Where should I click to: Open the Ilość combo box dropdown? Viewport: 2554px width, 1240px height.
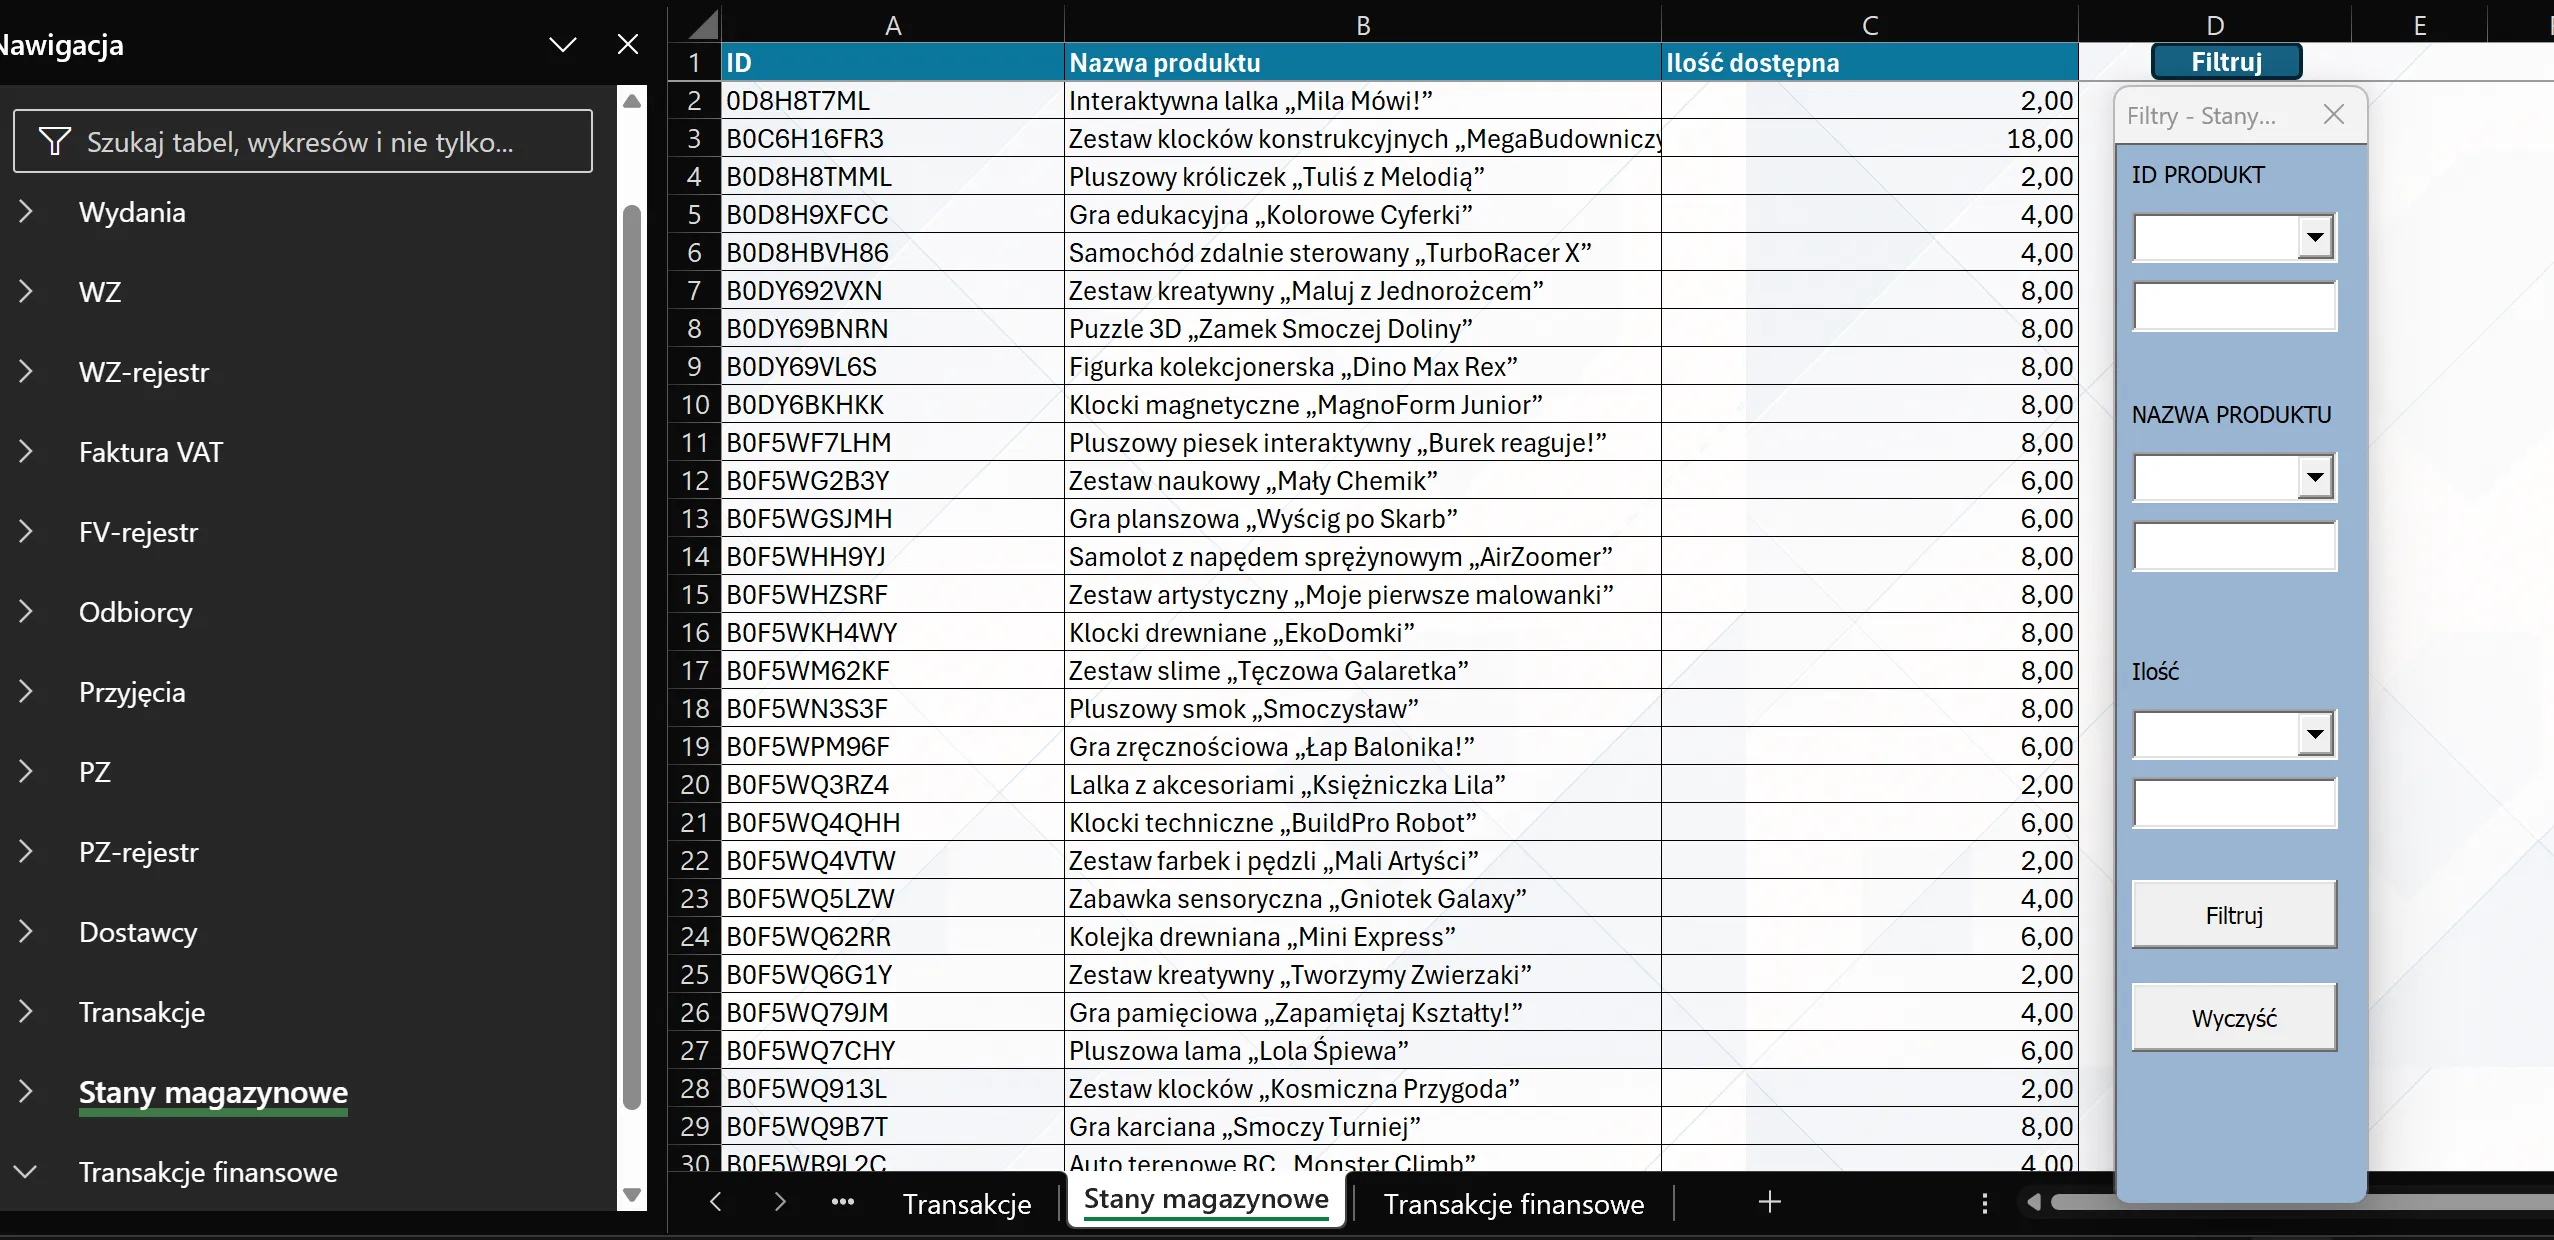(2315, 734)
